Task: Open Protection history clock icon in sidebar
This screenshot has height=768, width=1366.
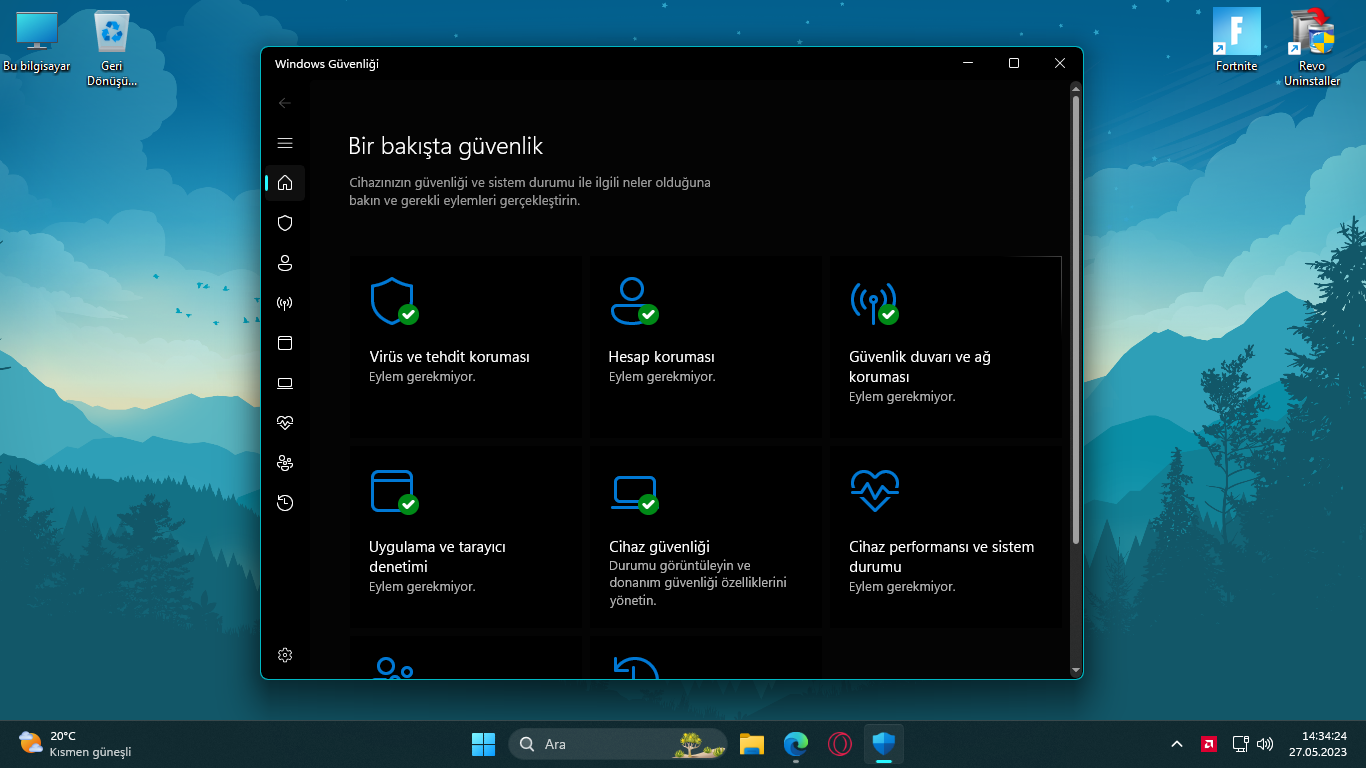Action: [285, 503]
